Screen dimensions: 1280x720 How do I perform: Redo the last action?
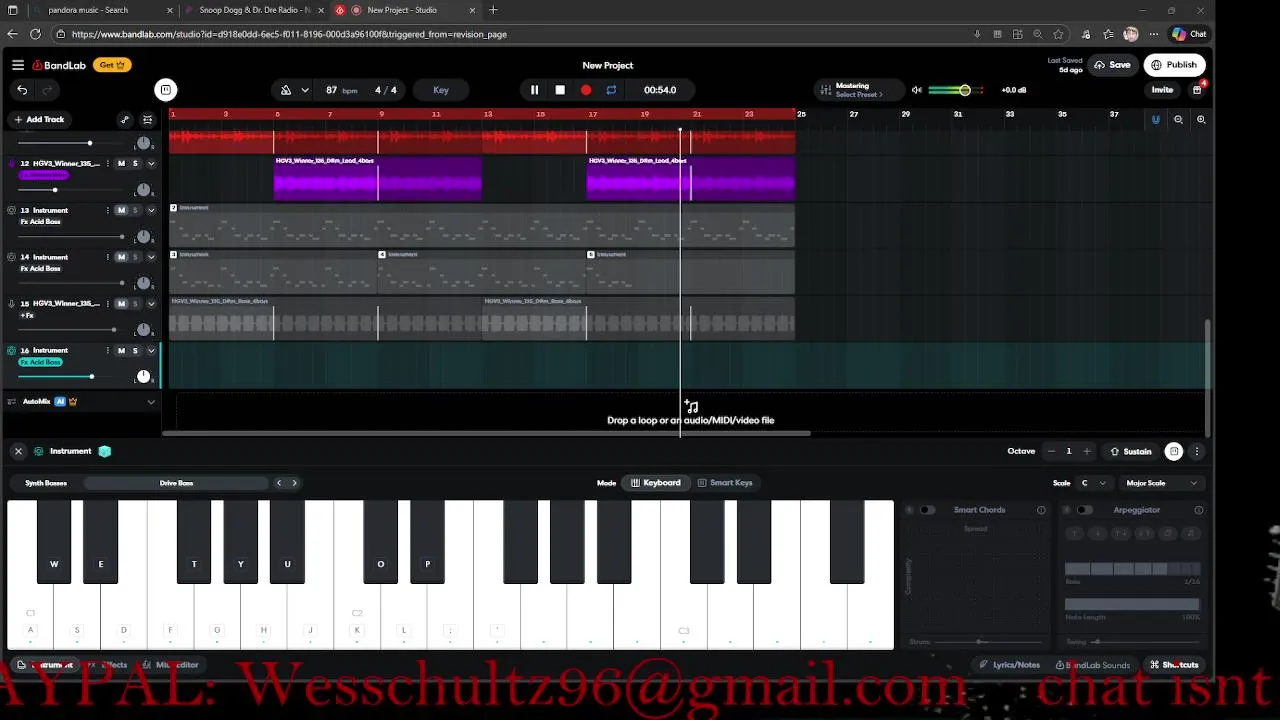(x=47, y=90)
